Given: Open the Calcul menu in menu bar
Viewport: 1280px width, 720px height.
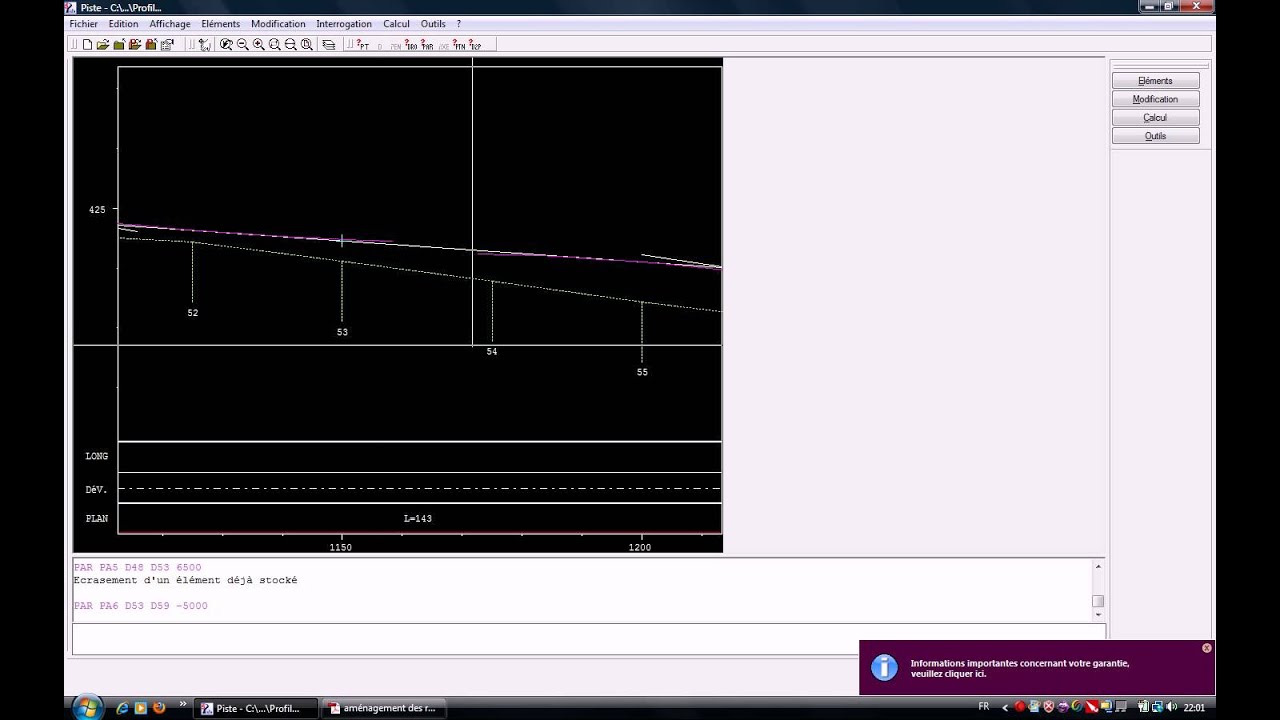Looking at the screenshot, I should pos(396,23).
